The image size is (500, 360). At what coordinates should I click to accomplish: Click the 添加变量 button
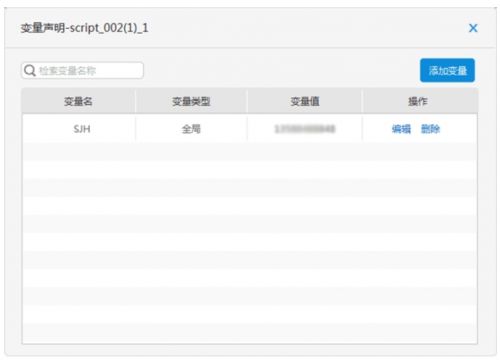pyautogui.click(x=447, y=70)
